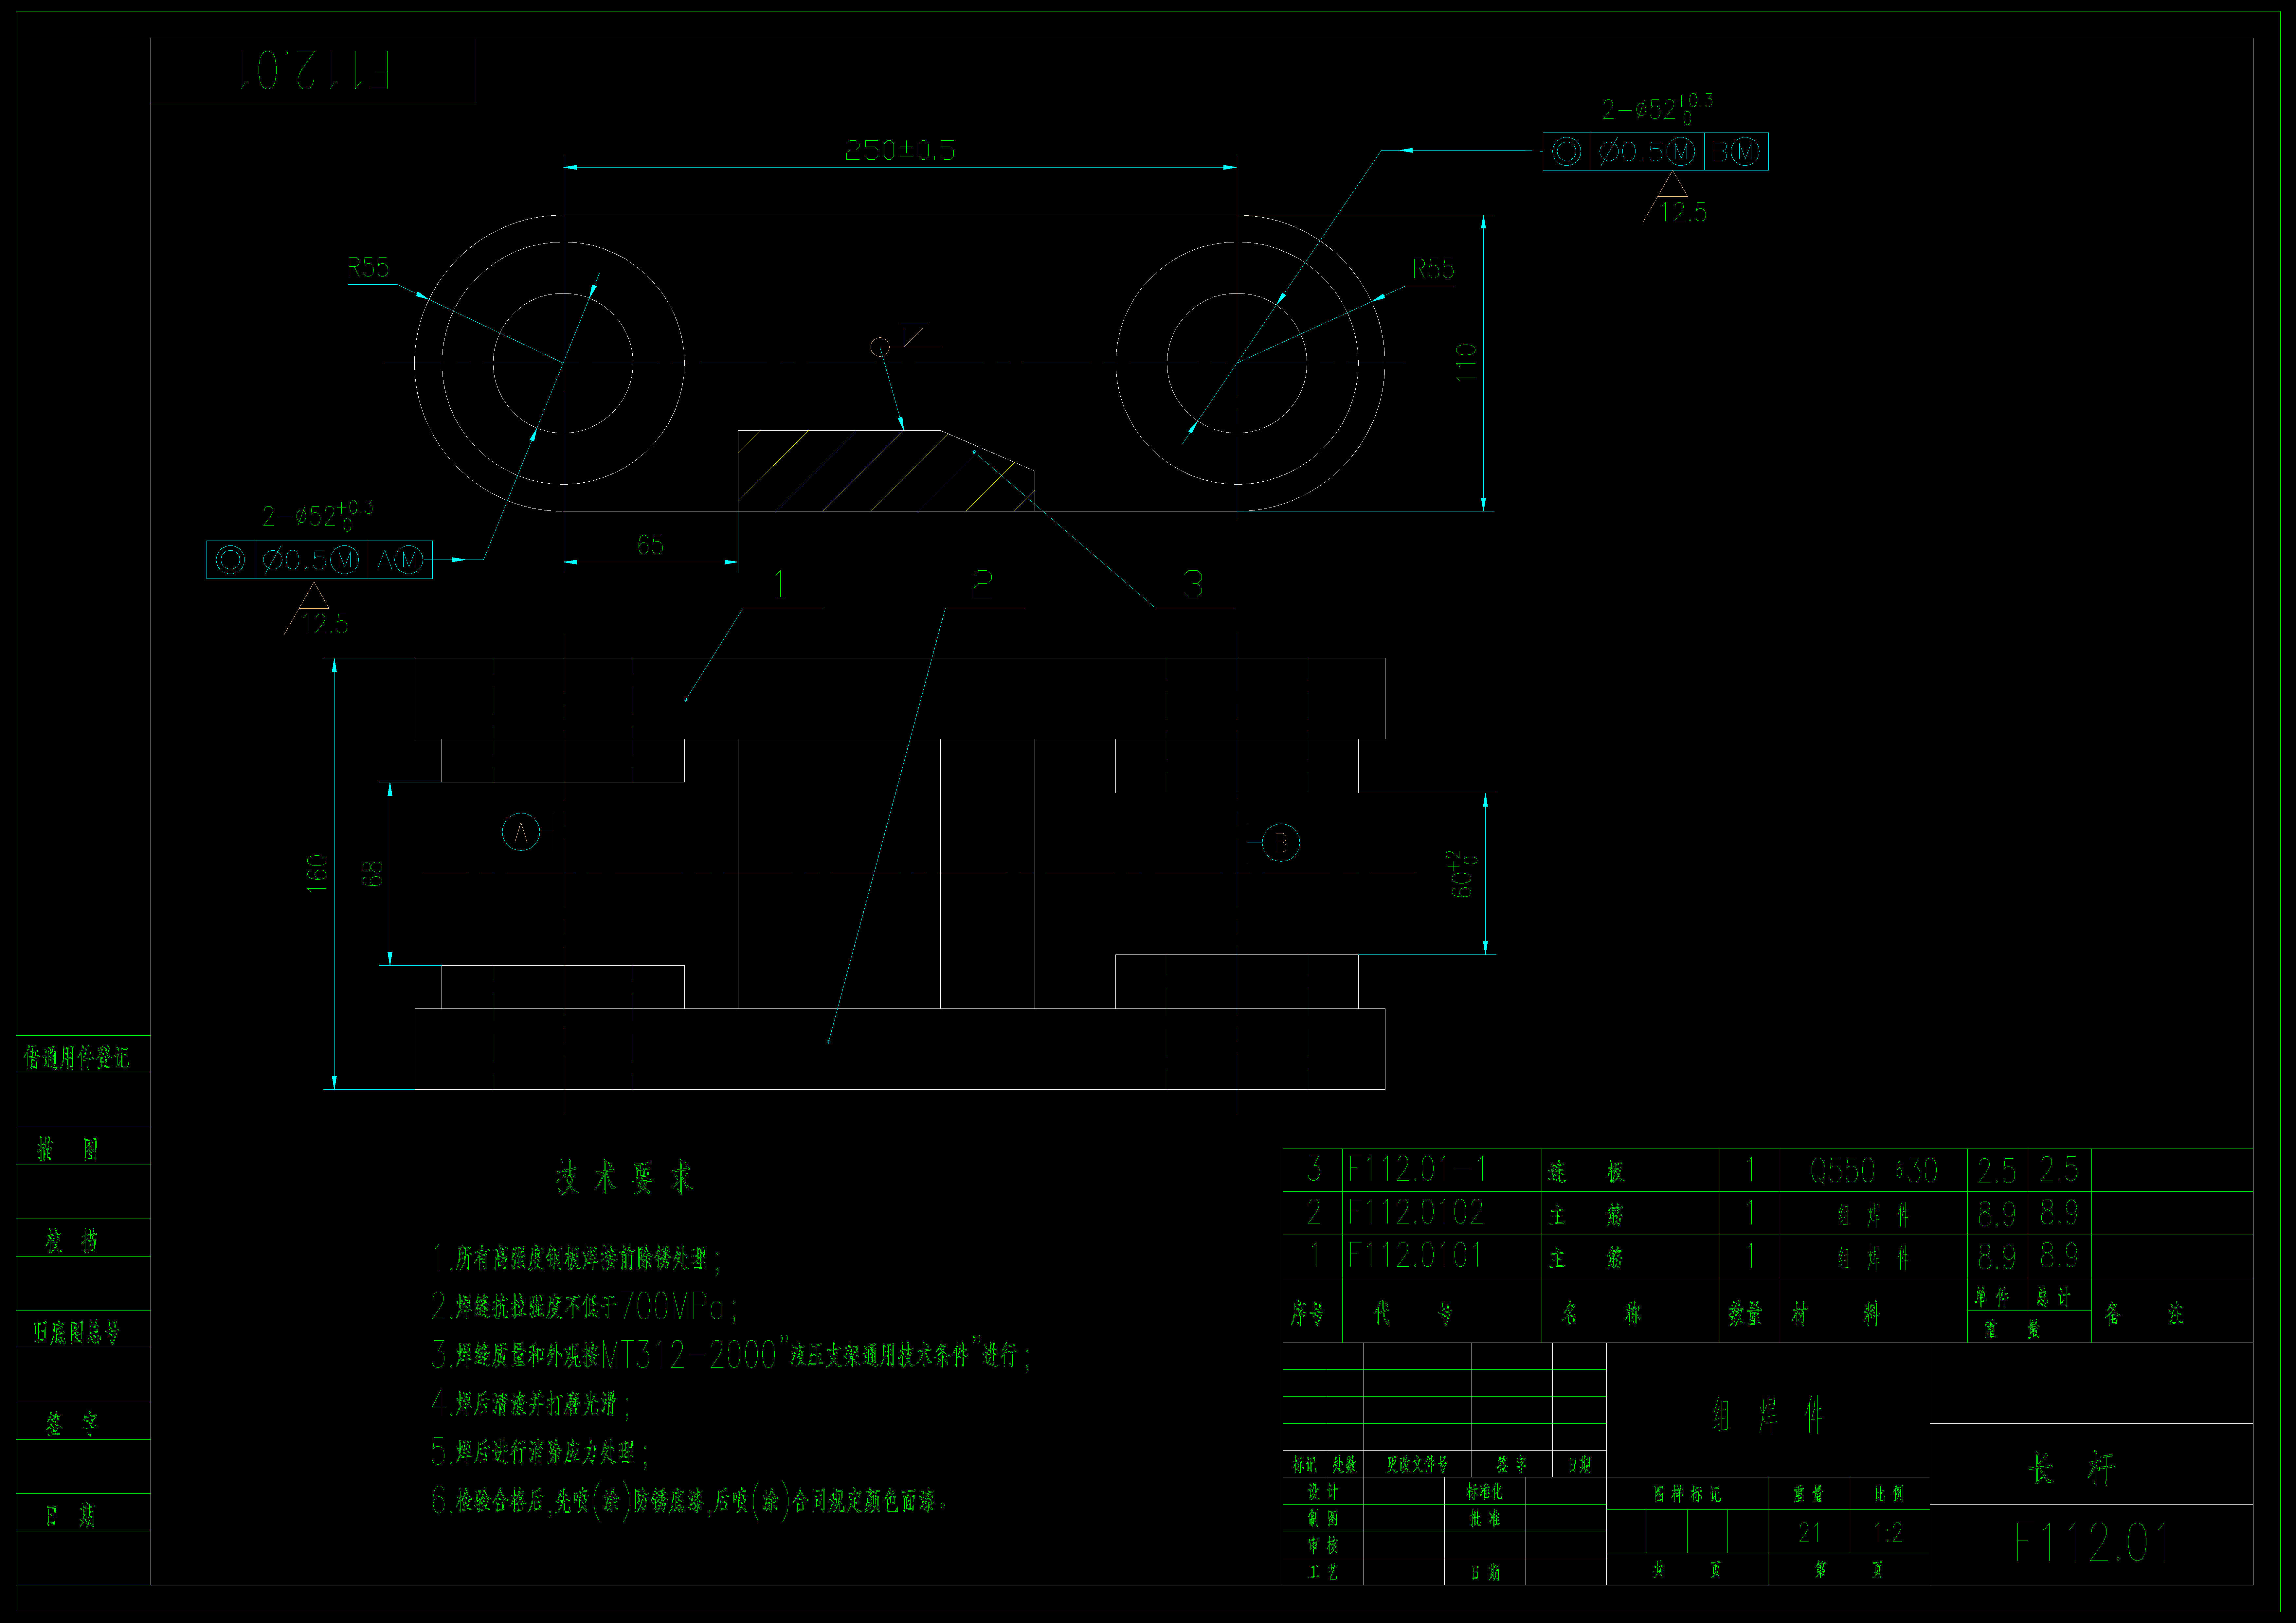Select the 名称 column header
This screenshot has height=1623, width=2296.
pyautogui.click(x=1601, y=1313)
